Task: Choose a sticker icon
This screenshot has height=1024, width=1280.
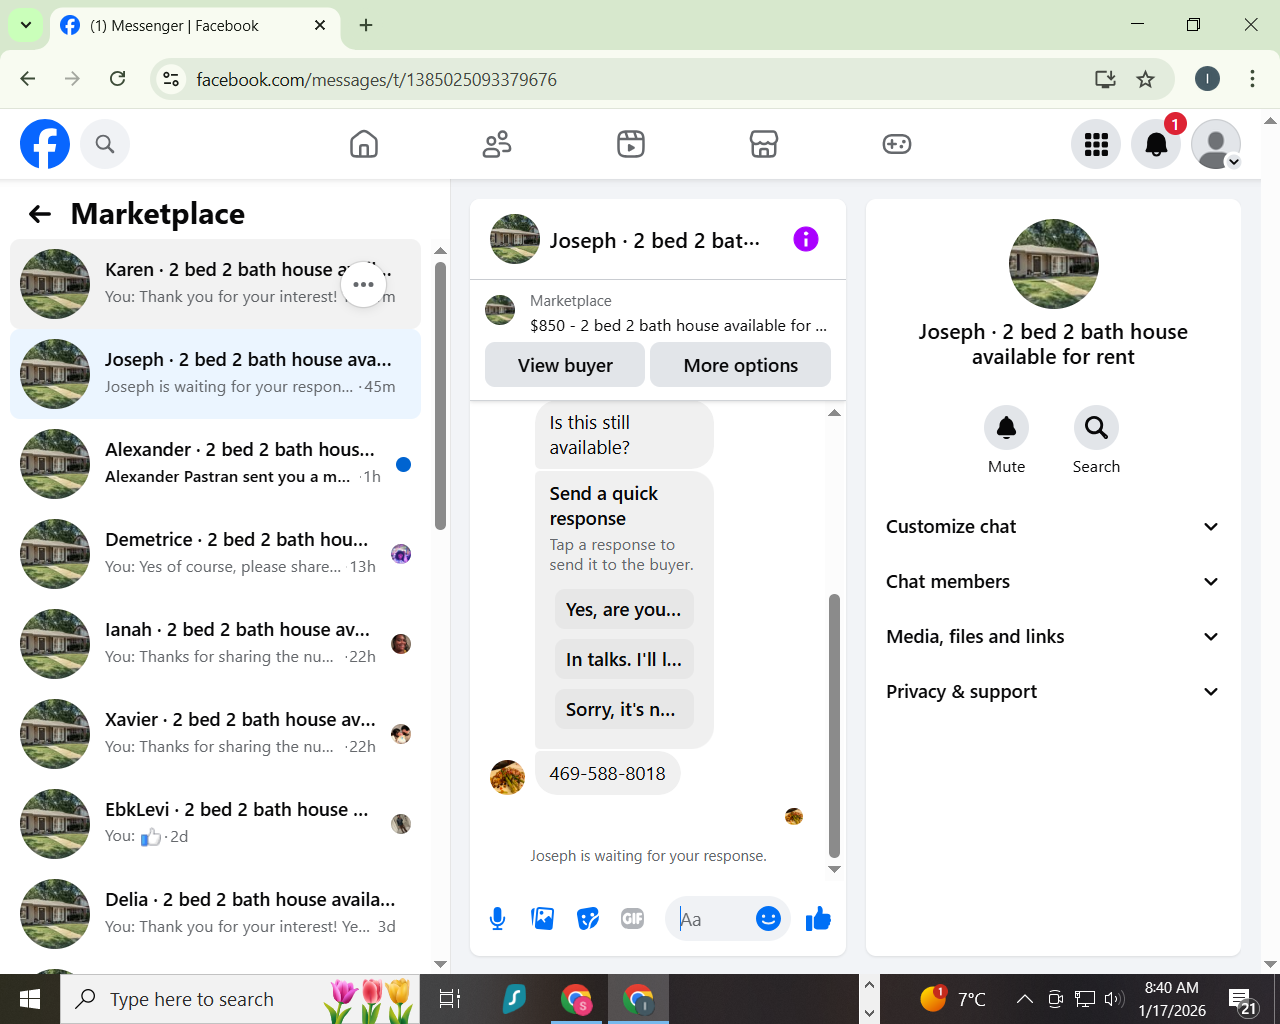Action: pos(588,918)
